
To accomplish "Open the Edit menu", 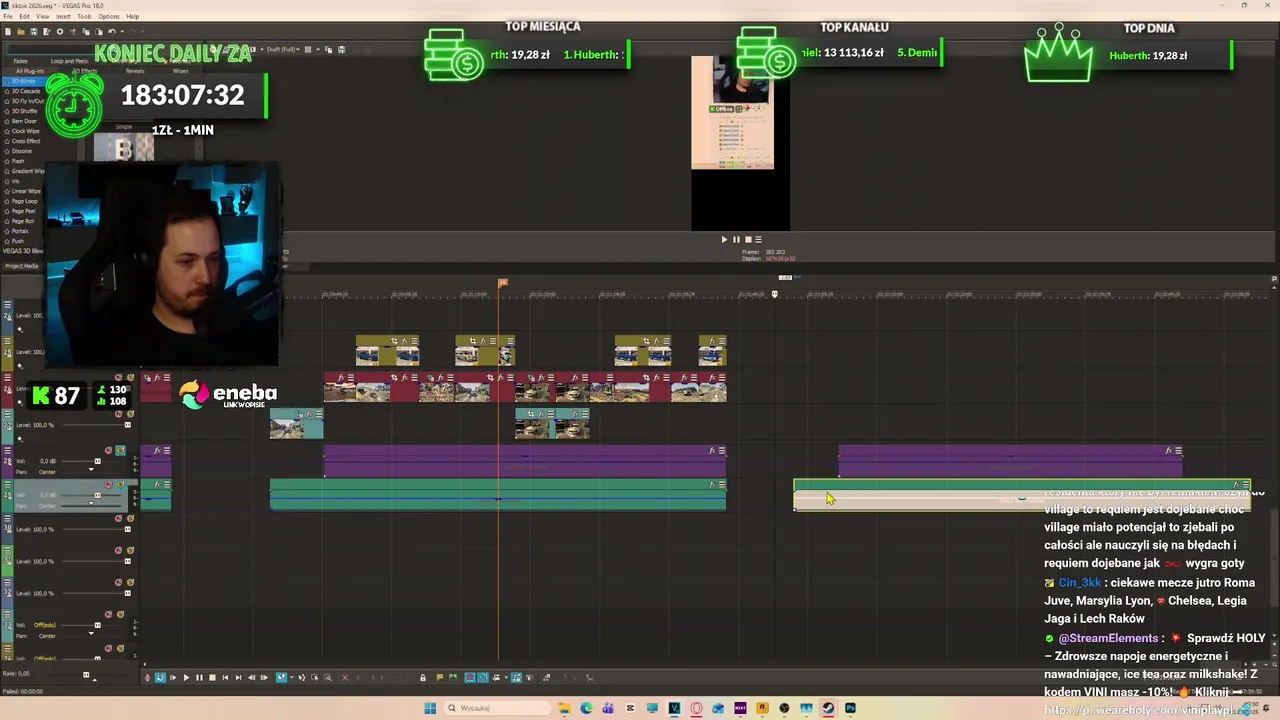I will pos(24,16).
